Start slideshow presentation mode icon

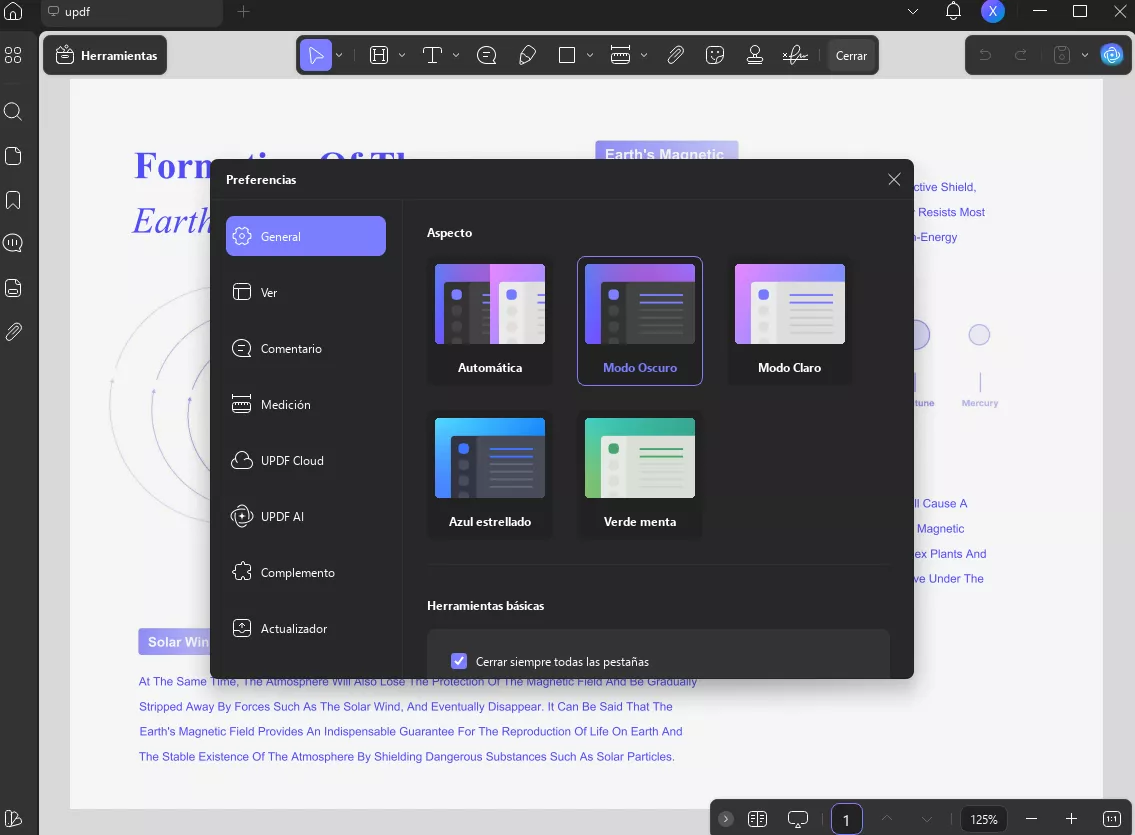pyautogui.click(x=798, y=818)
